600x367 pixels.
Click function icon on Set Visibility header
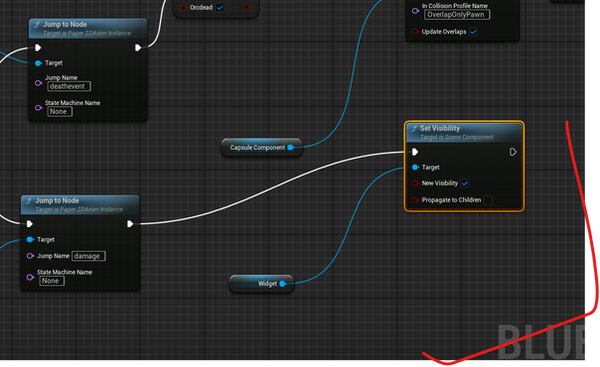tap(414, 129)
